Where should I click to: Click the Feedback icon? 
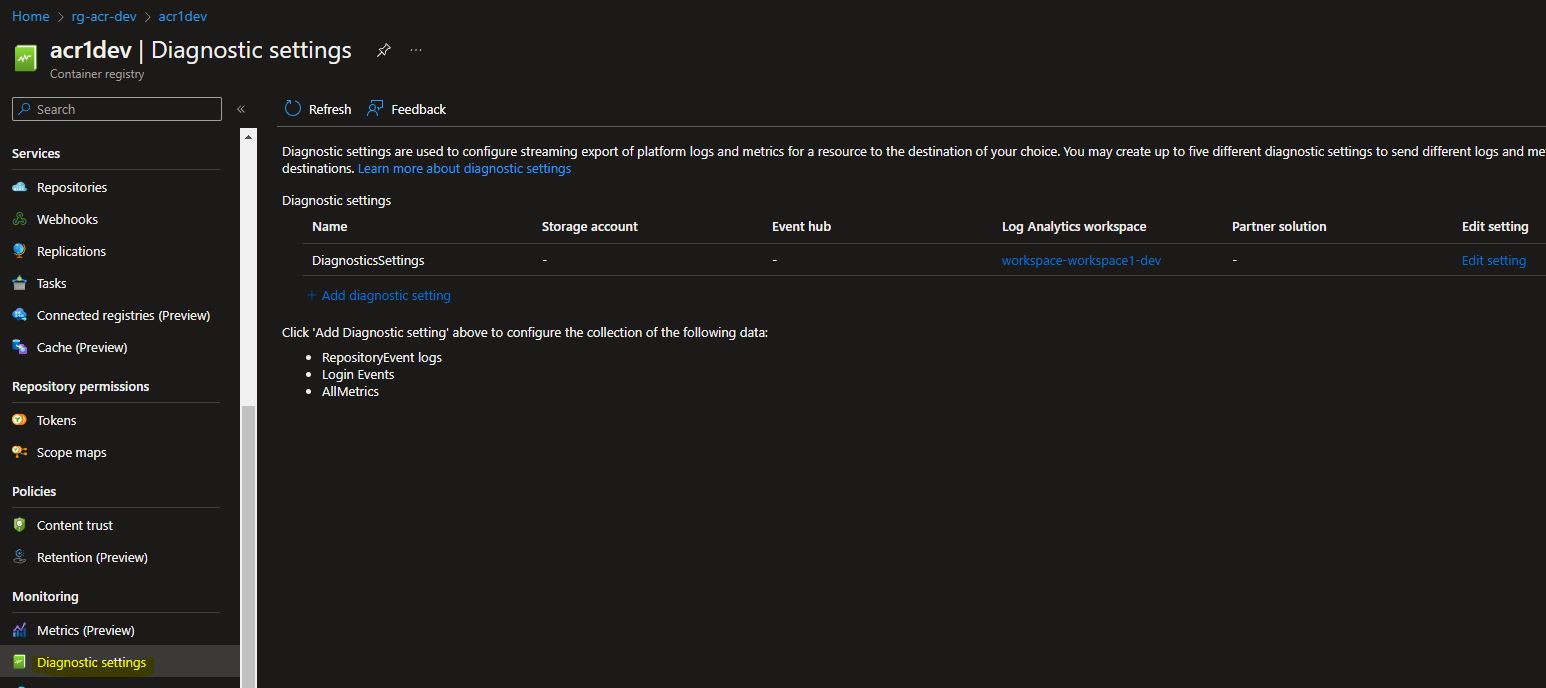pyautogui.click(x=375, y=109)
